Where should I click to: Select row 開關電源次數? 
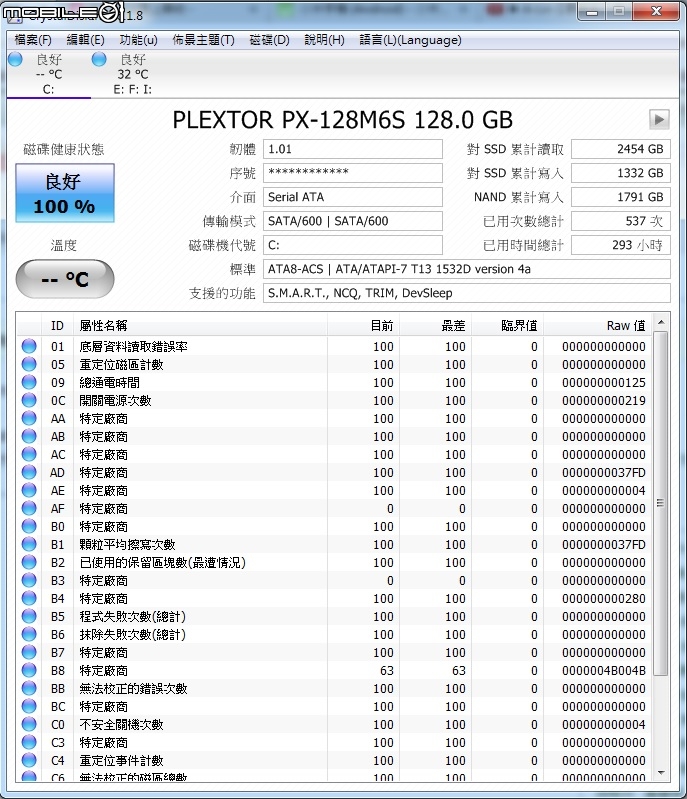(334, 401)
